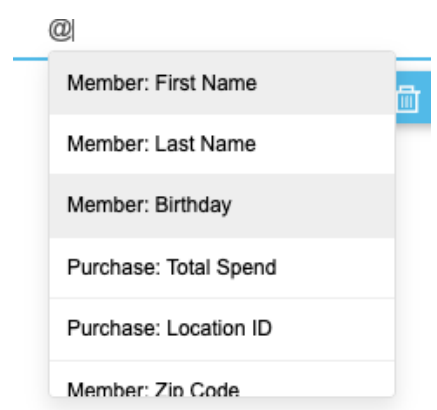Click the trash can delete icon
Image resolution: width=437 pixels, height=410 pixels.
click(408, 99)
